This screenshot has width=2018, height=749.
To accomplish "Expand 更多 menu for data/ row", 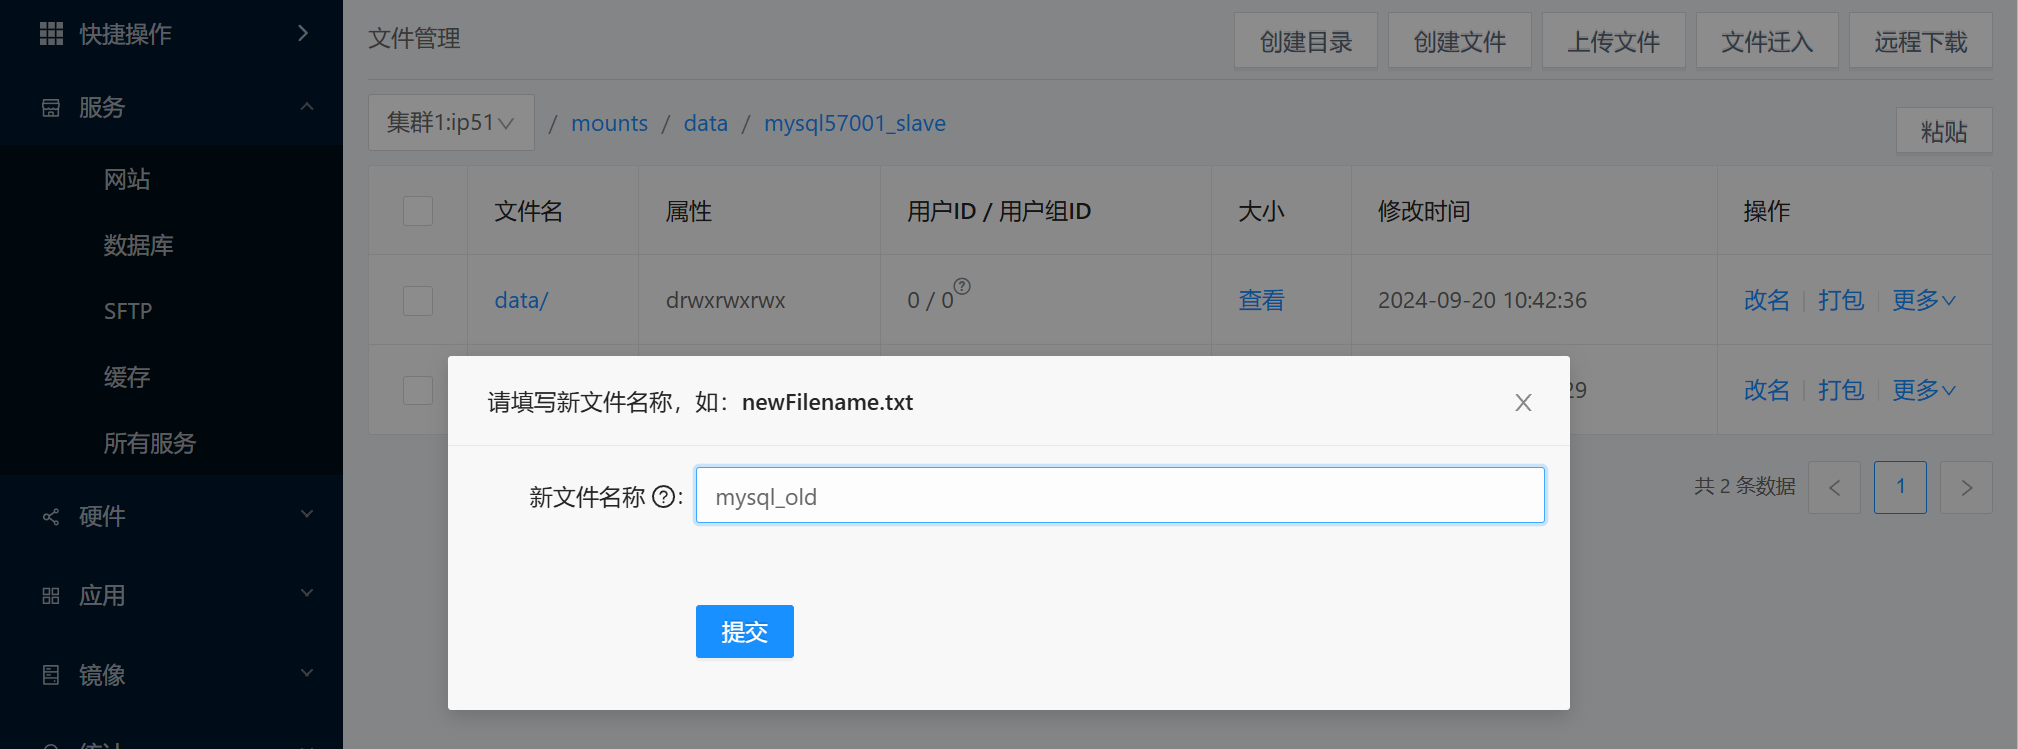I will point(1923,300).
